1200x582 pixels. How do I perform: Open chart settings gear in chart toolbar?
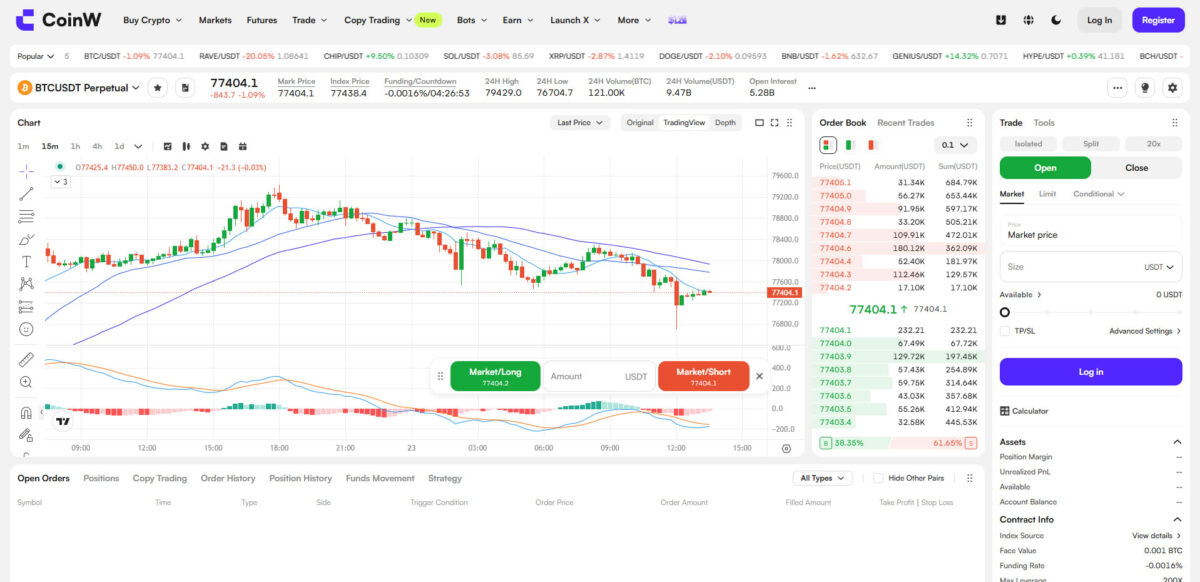[x=205, y=146]
